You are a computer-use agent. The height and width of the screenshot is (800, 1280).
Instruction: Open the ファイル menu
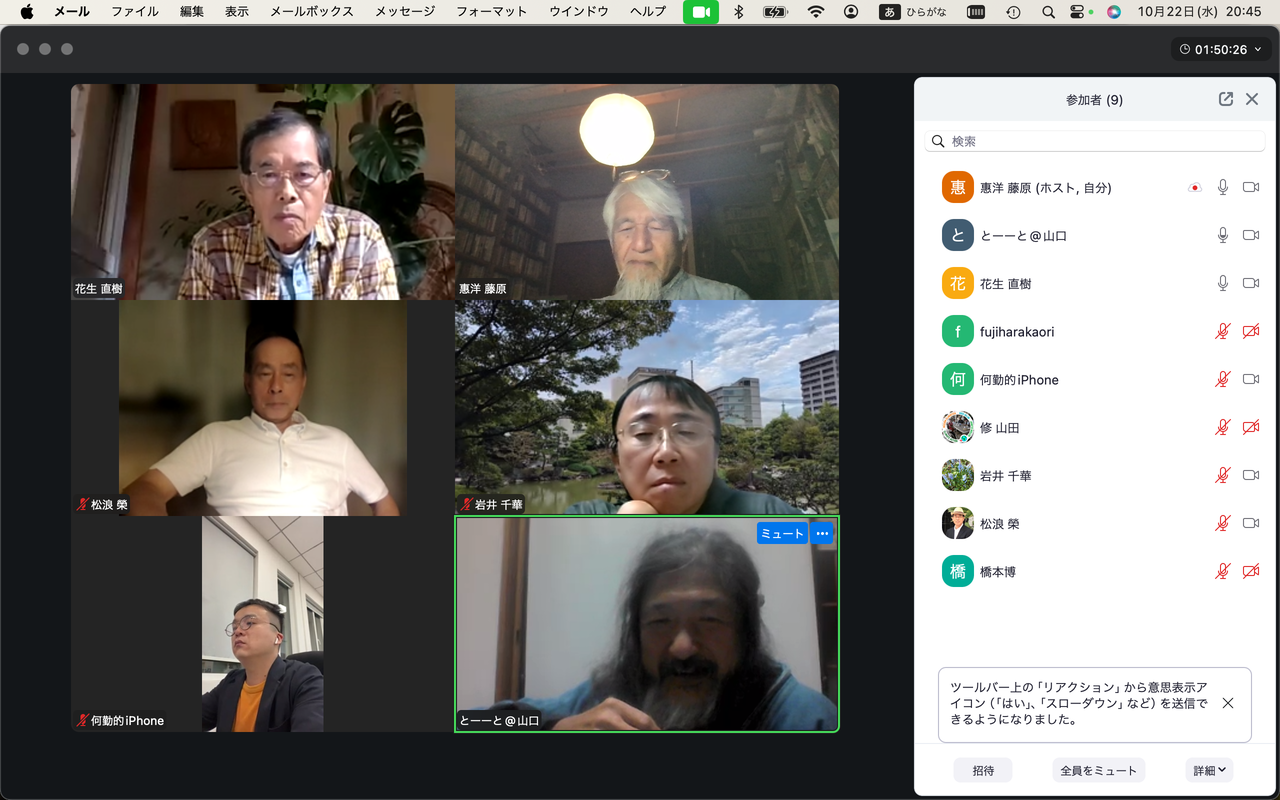tap(134, 12)
